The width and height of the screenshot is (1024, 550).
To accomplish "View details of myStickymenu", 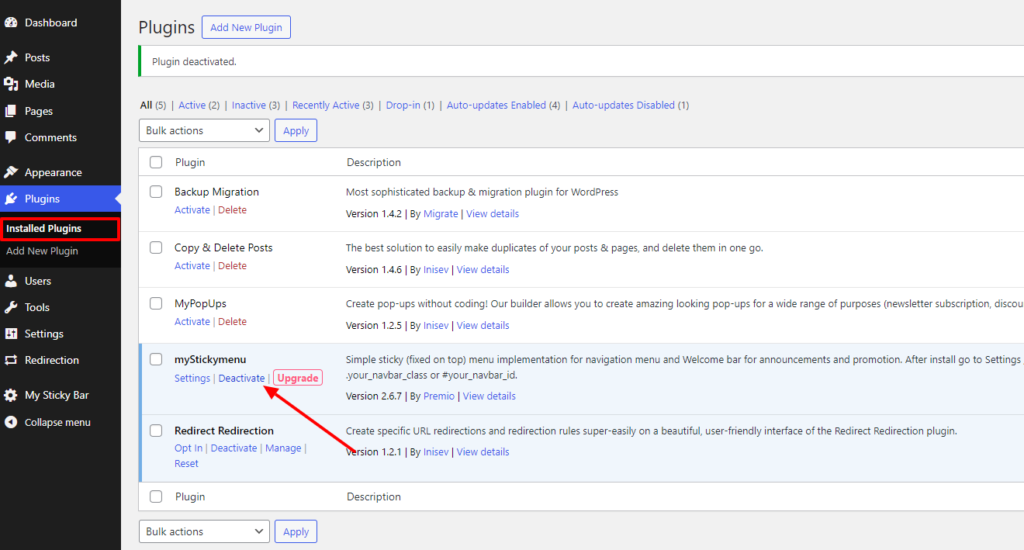I will (489, 396).
